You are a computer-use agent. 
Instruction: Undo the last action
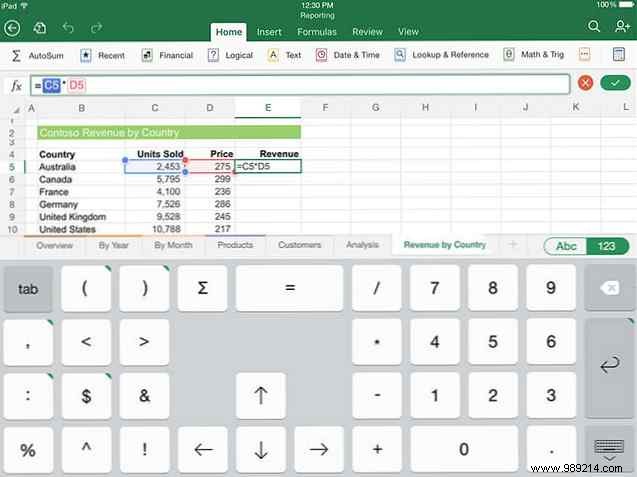[x=68, y=28]
